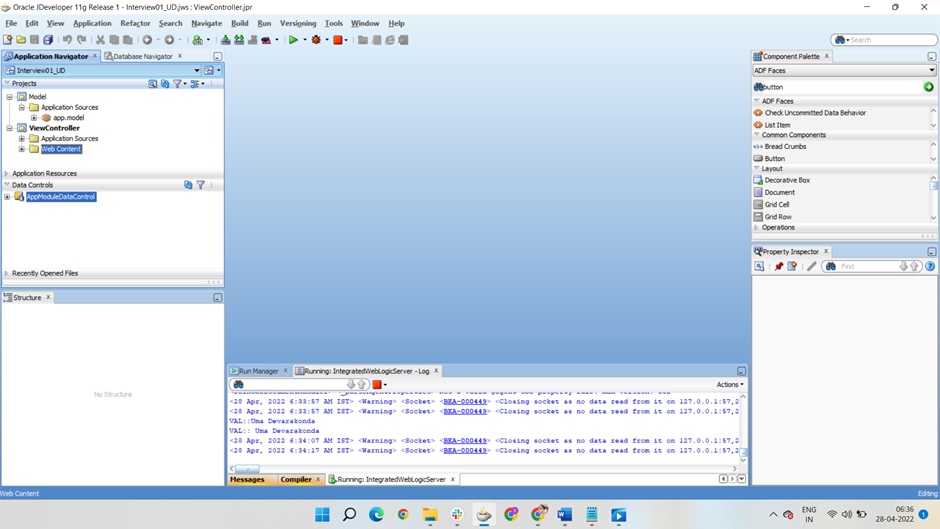The width and height of the screenshot is (940, 529).
Task: Click the help question icon in Property Inspector
Action: [x=930, y=266]
